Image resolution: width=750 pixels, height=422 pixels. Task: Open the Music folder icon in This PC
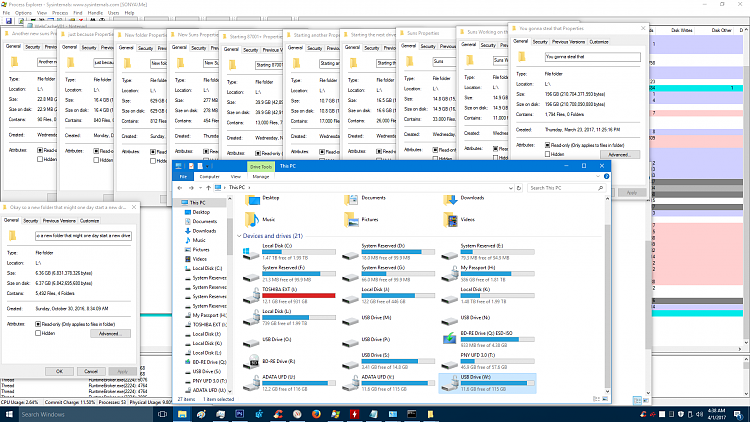coord(252,220)
